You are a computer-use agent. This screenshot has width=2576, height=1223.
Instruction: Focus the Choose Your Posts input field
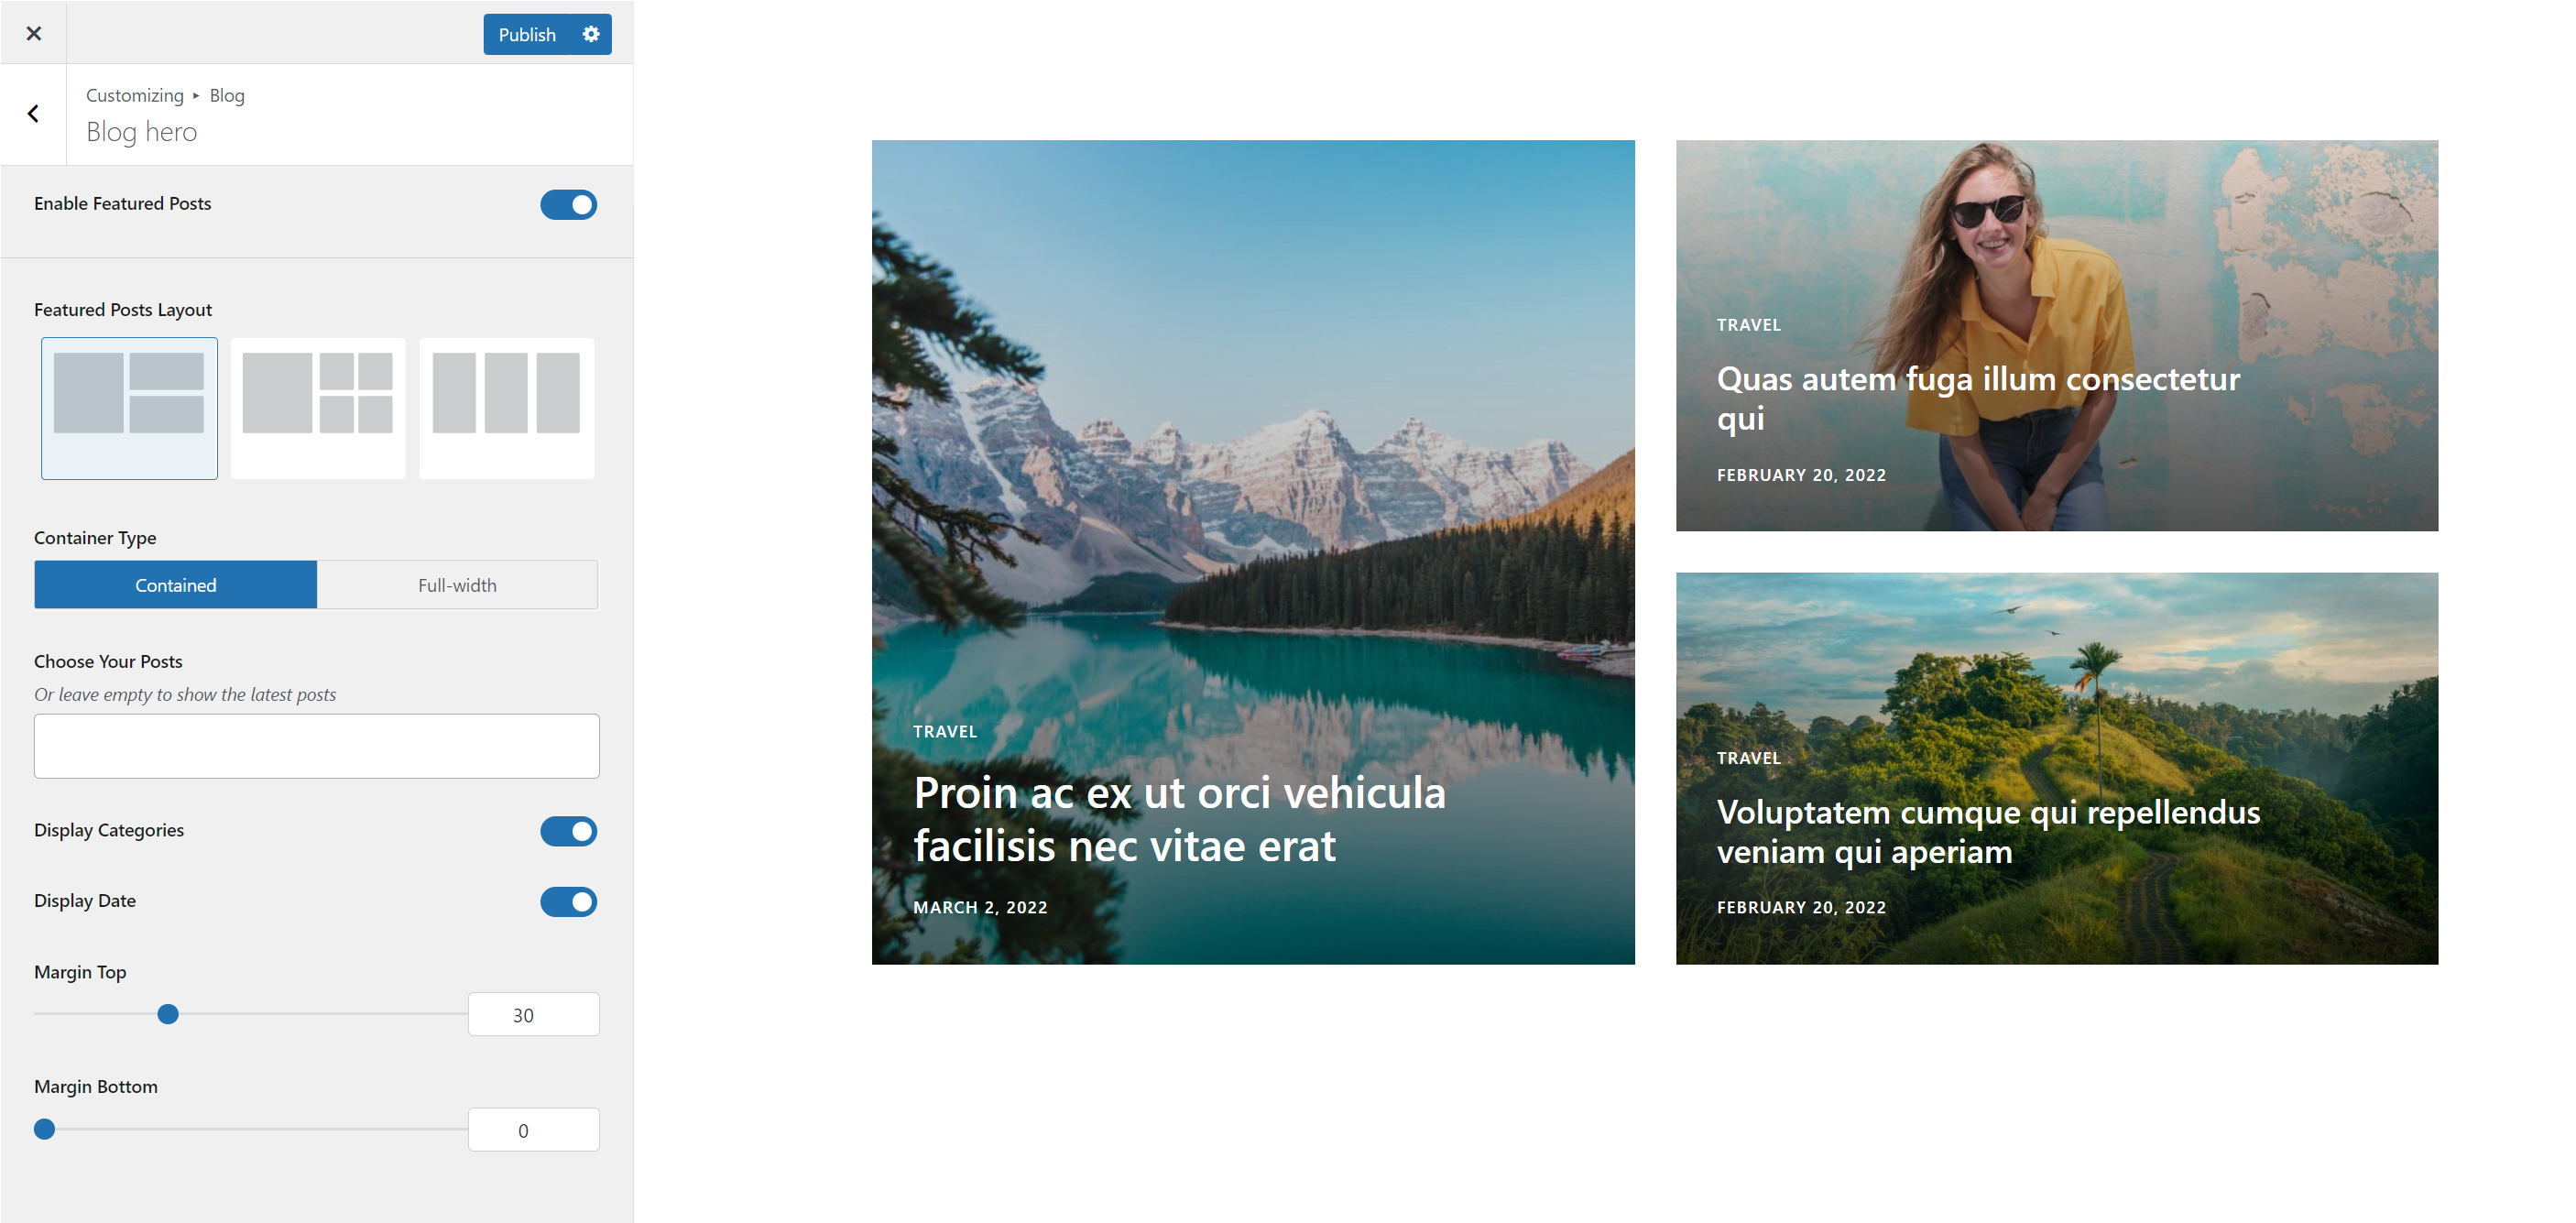pos(317,746)
